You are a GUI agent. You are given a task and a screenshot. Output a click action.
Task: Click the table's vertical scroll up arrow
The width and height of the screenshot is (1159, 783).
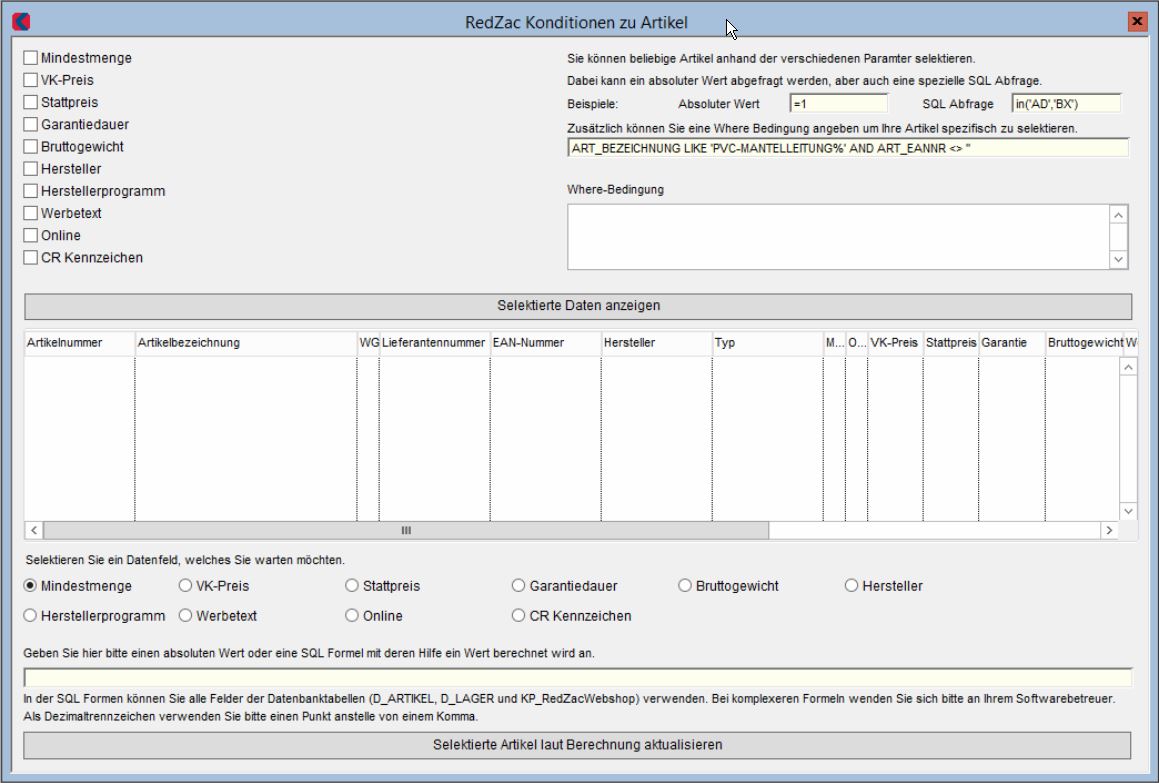pyautogui.click(x=1128, y=367)
